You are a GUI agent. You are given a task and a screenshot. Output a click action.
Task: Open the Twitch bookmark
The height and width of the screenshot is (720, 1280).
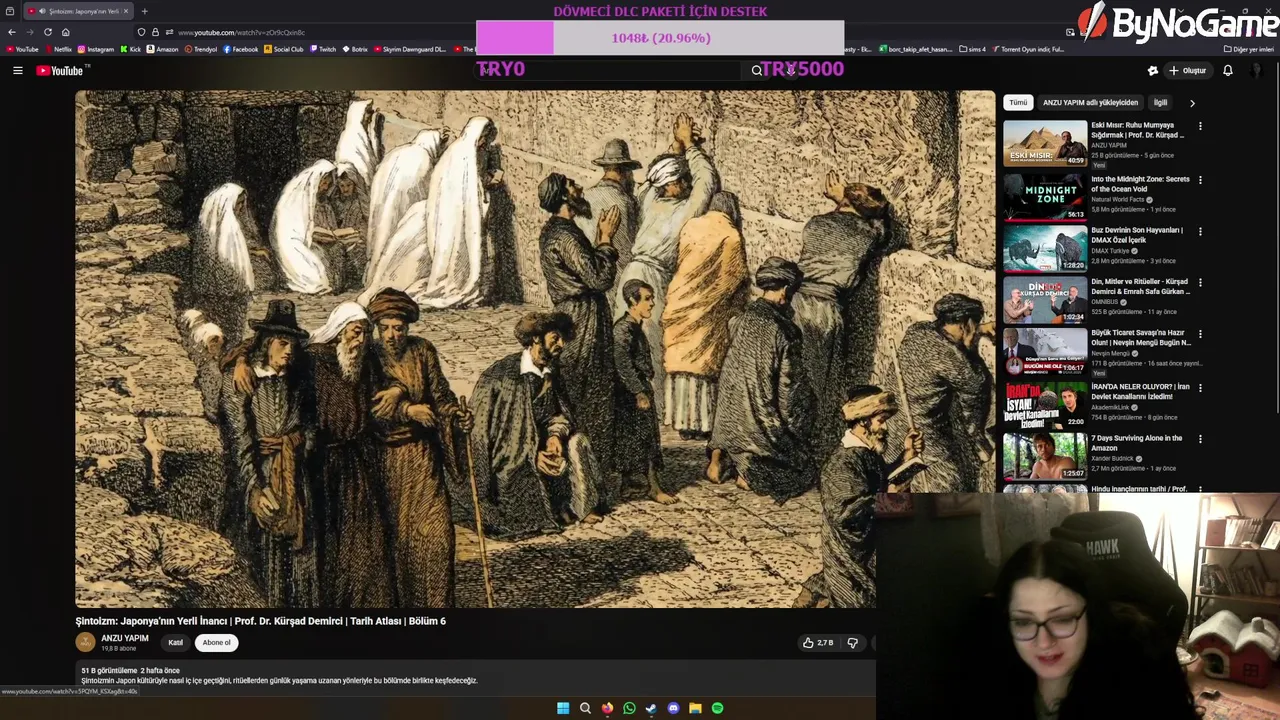pyautogui.click(x=322, y=49)
